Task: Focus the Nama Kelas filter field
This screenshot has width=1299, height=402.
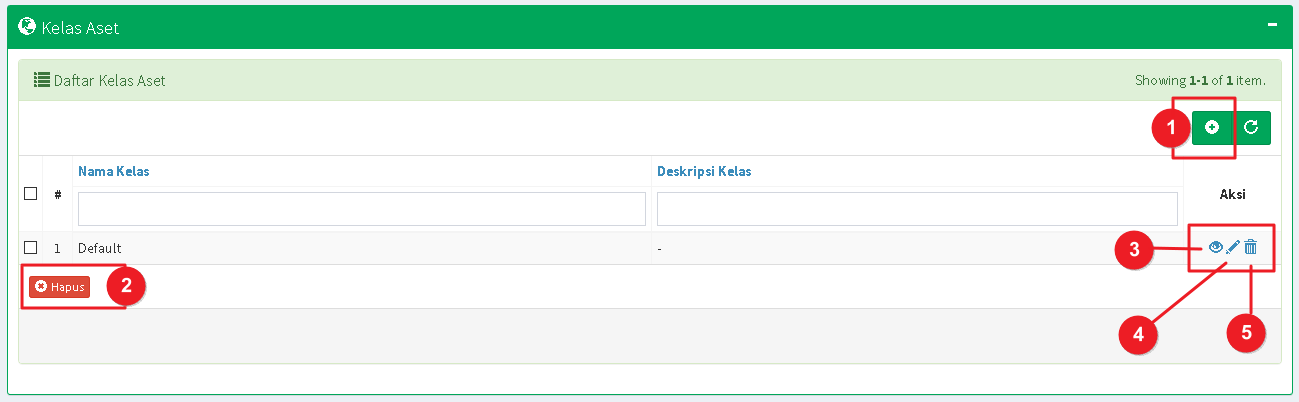Action: (362, 209)
